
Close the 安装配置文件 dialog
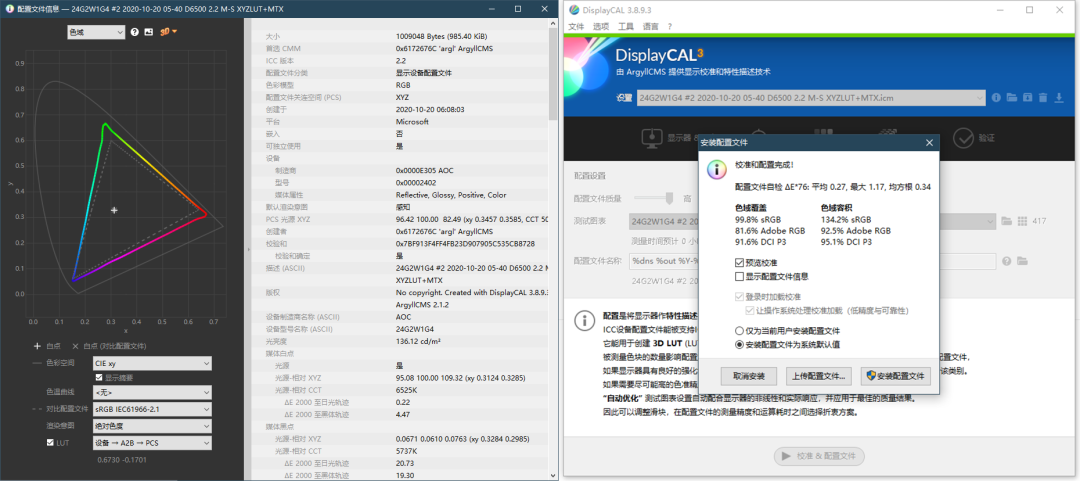(929, 142)
